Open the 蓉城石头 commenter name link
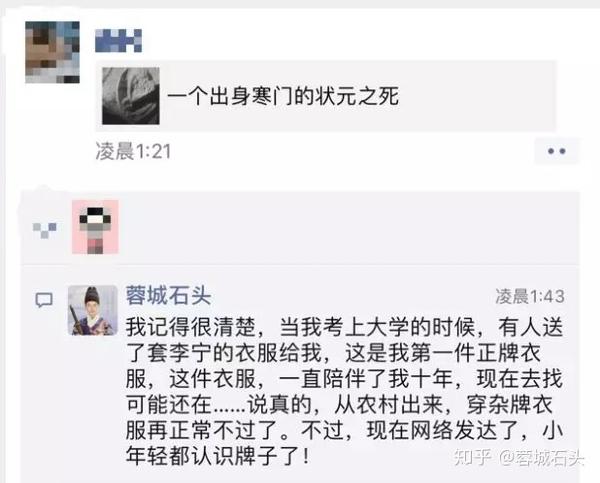 pyautogui.click(x=169, y=295)
